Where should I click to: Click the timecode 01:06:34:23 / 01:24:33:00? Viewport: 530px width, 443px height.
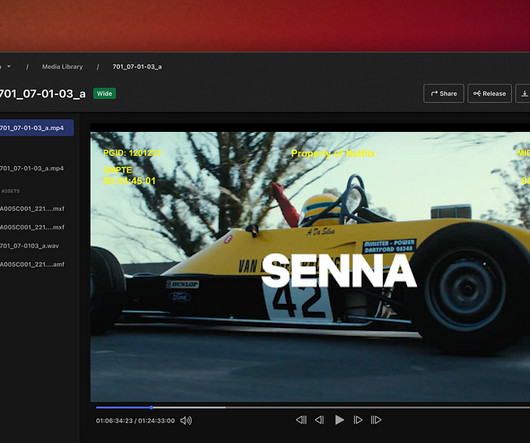pyautogui.click(x=135, y=421)
